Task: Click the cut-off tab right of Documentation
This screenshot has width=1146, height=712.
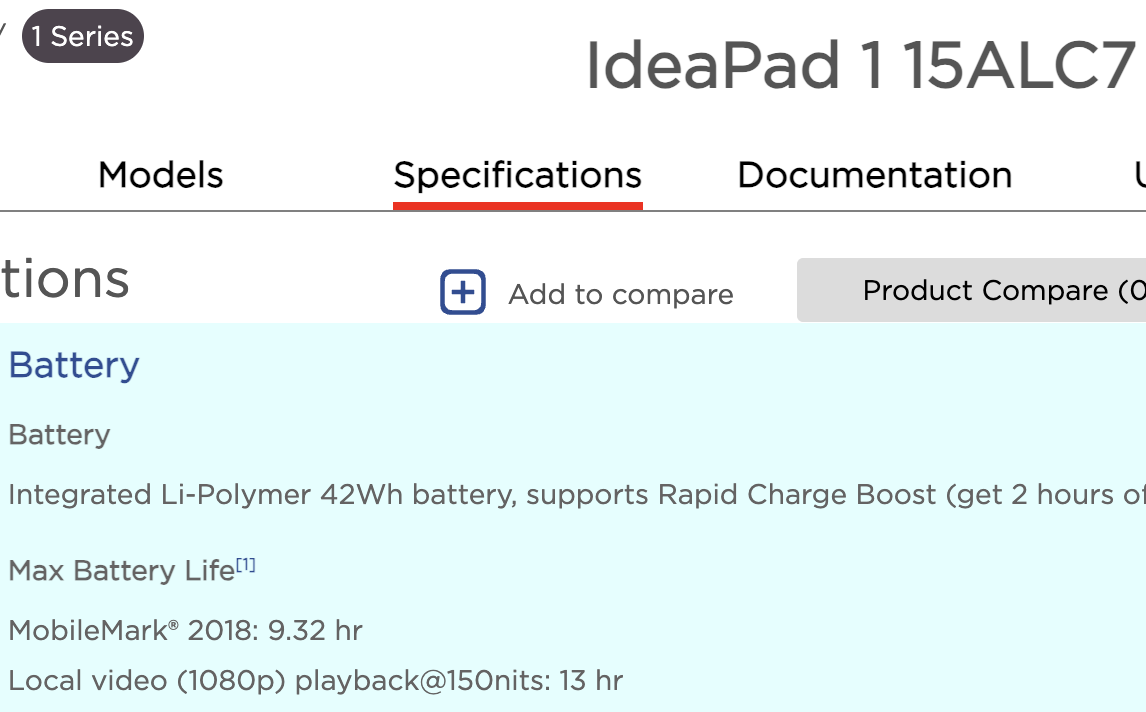Action: pyautogui.click(x=1138, y=175)
